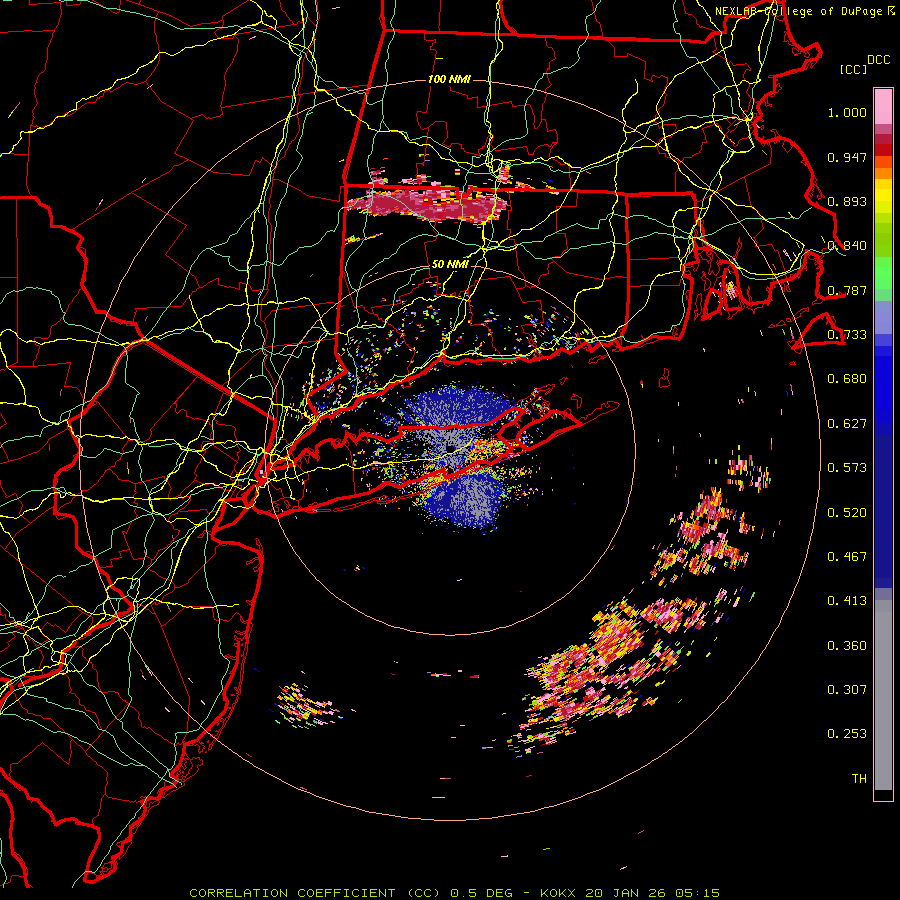
Task: Click the 0.360 legend value
Action: [847, 646]
